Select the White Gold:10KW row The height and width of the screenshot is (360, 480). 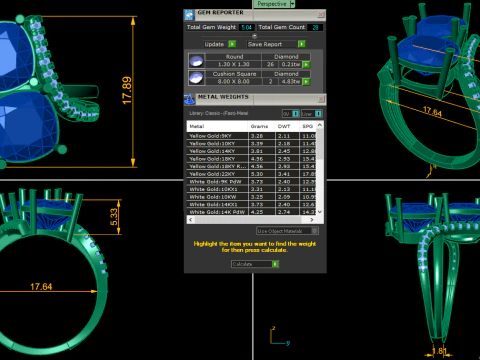coord(251,197)
